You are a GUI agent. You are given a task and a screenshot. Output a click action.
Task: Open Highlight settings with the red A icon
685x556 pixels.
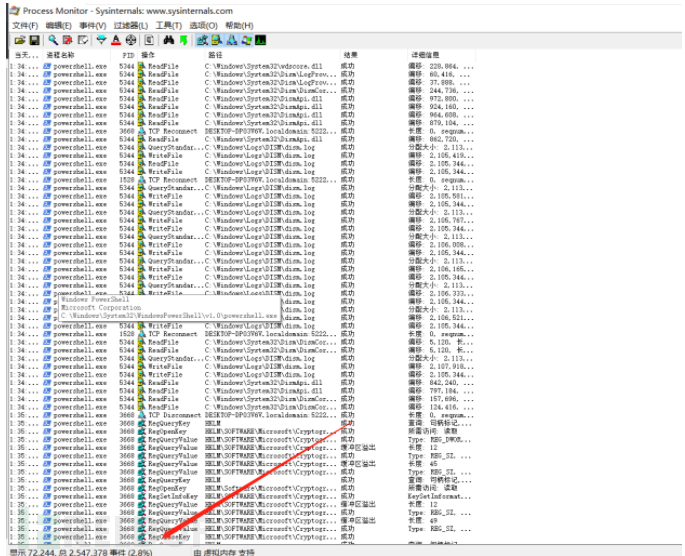(116, 40)
